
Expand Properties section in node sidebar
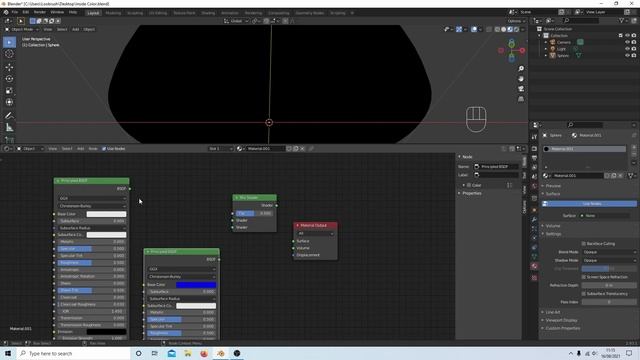click(470, 193)
